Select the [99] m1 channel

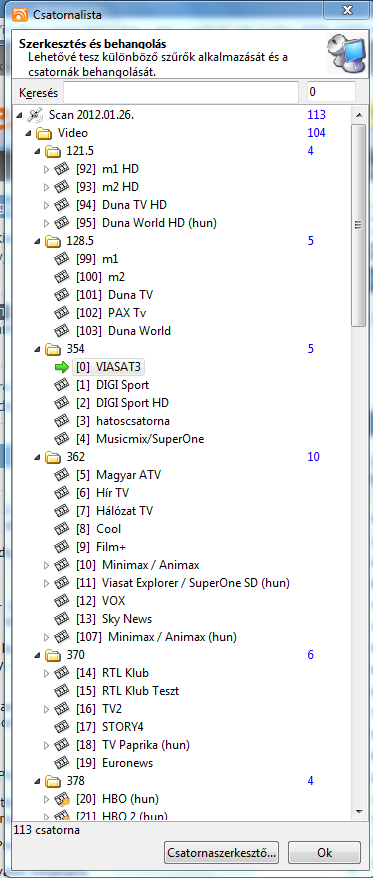pyautogui.click(x=97, y=259)
